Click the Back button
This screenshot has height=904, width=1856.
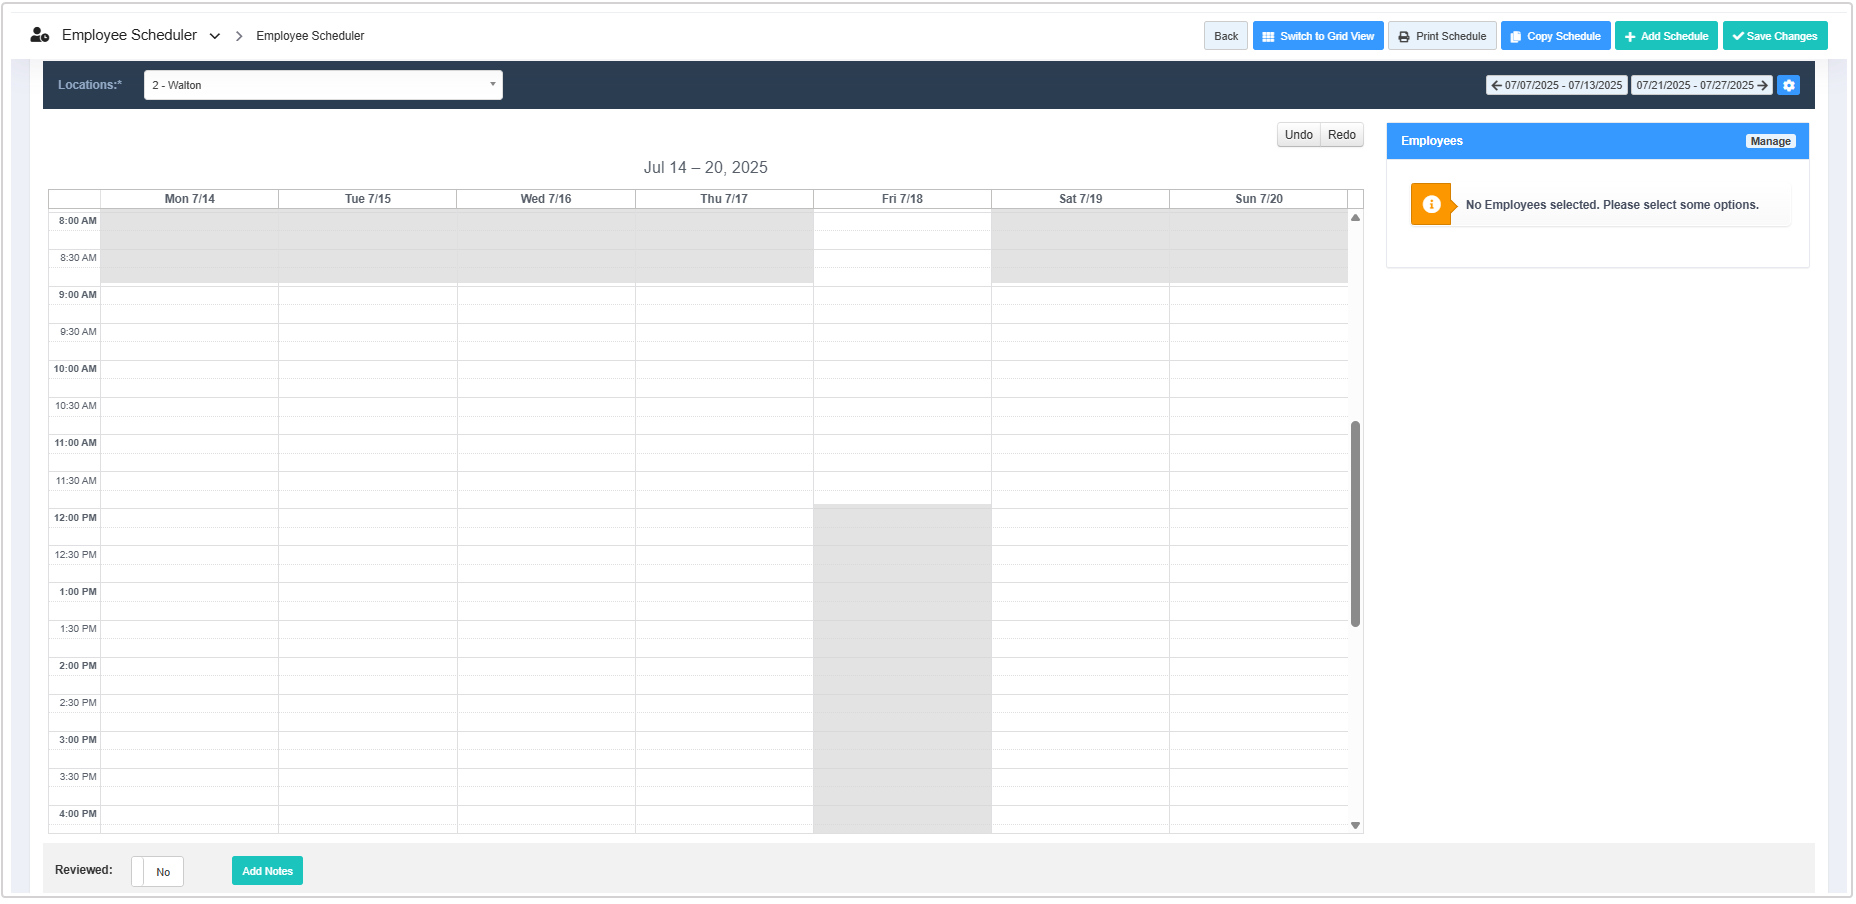tap(1225, 36)
